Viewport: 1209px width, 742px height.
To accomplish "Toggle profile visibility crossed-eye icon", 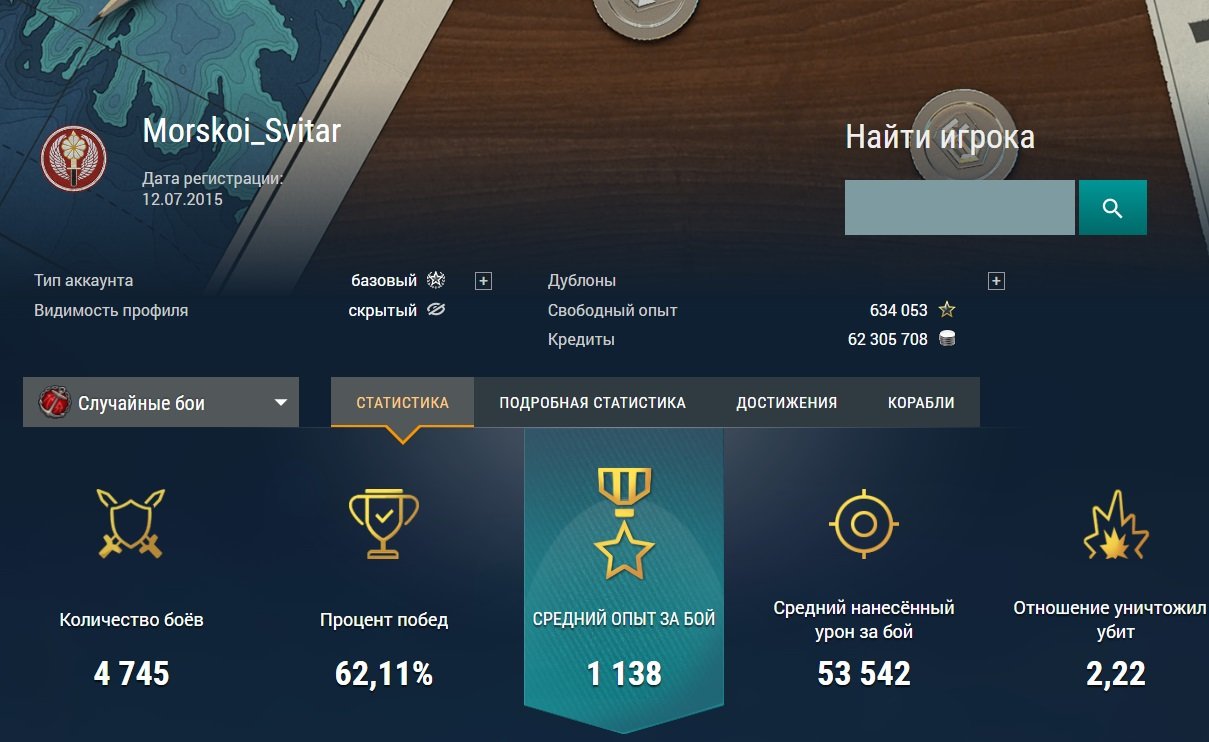I will (x=435, y=310).
